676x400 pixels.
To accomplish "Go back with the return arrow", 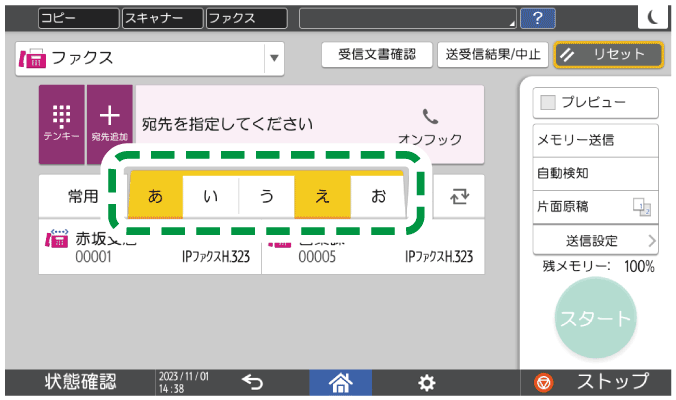I will point(252,382).
